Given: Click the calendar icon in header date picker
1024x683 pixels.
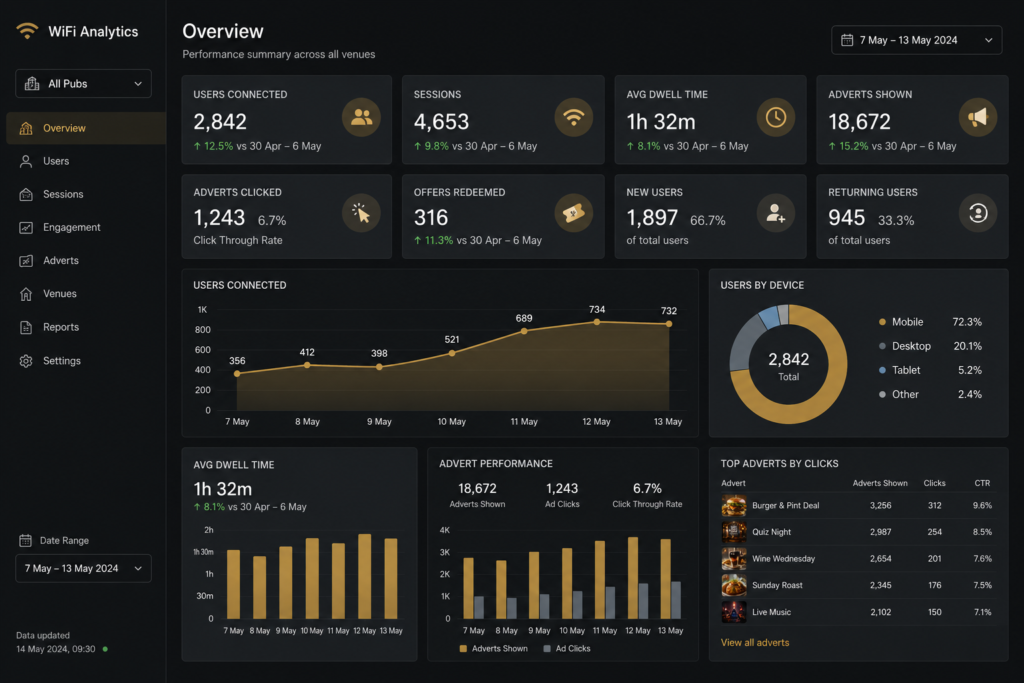Looking at the screenshot, I should 847,40.
